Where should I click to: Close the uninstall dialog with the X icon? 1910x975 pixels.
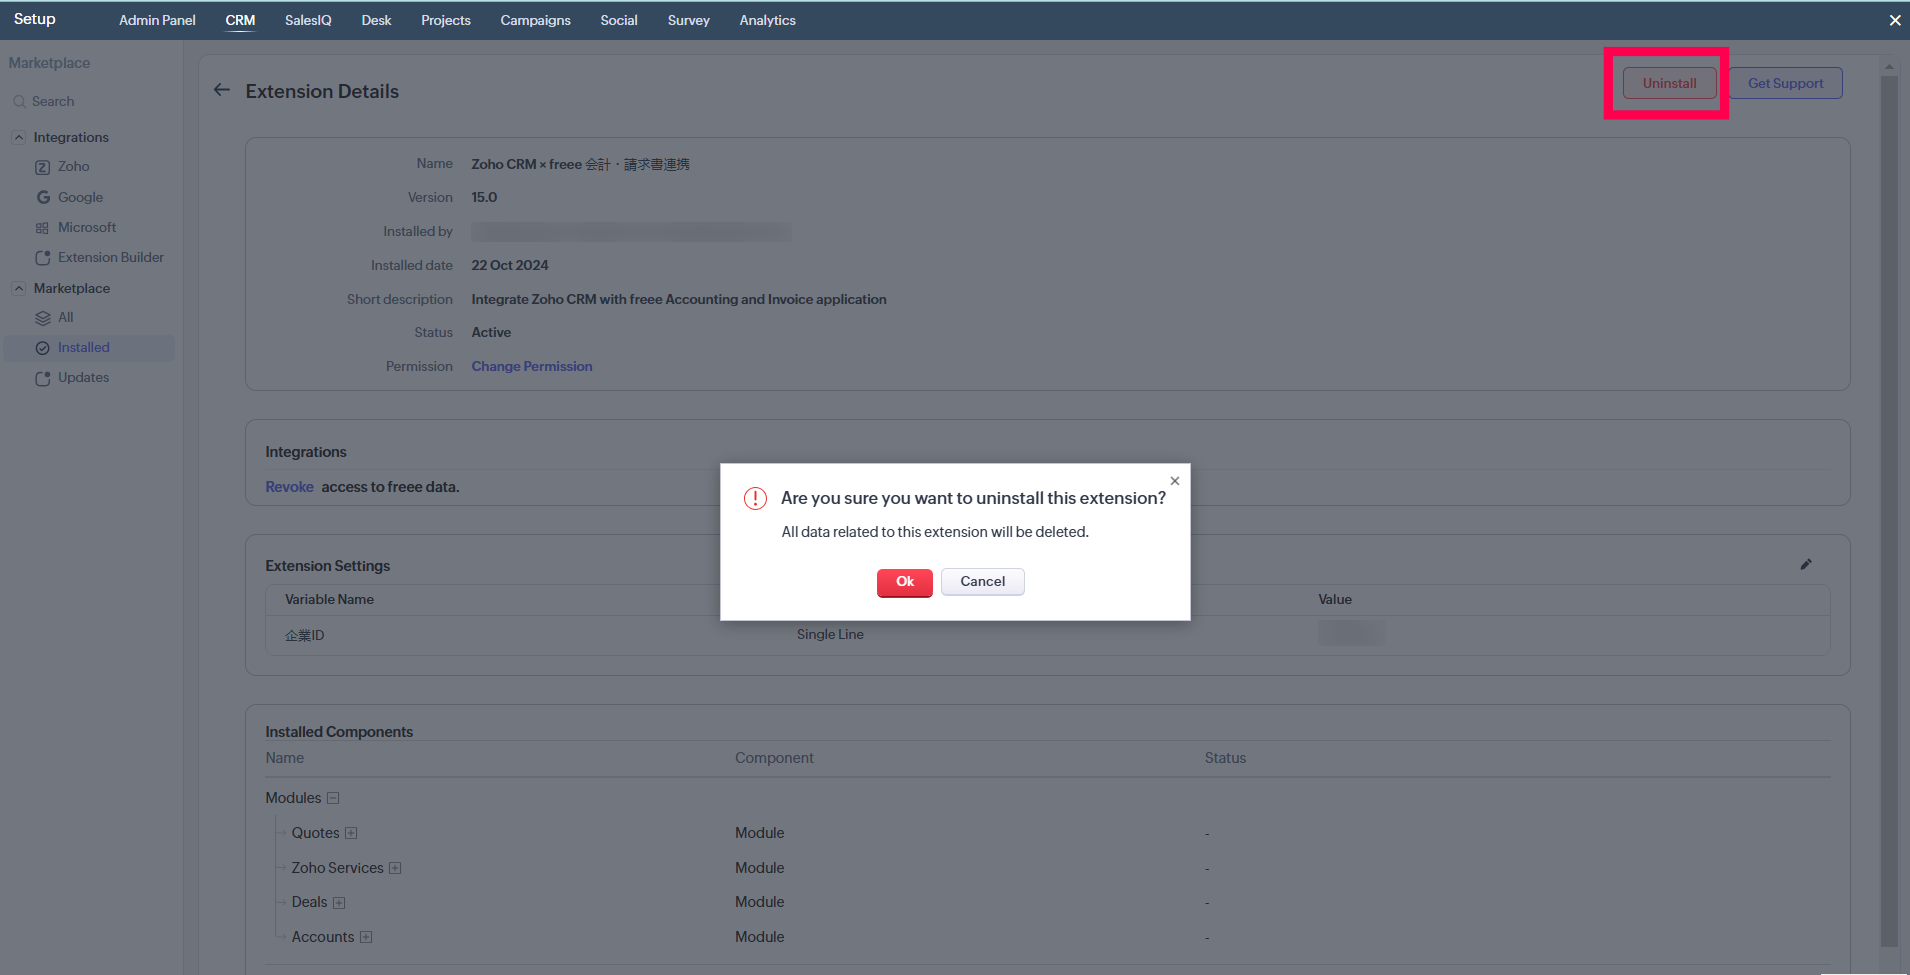click(1175, 481)
